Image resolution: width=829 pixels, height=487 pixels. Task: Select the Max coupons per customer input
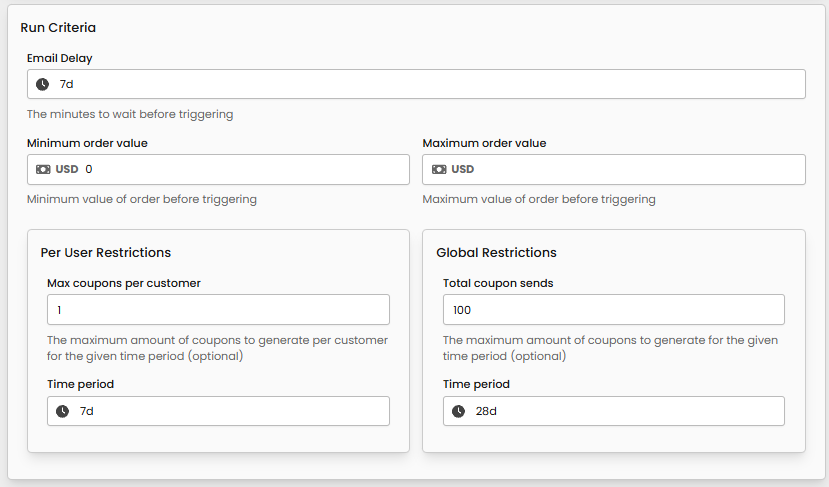point(218,310)
